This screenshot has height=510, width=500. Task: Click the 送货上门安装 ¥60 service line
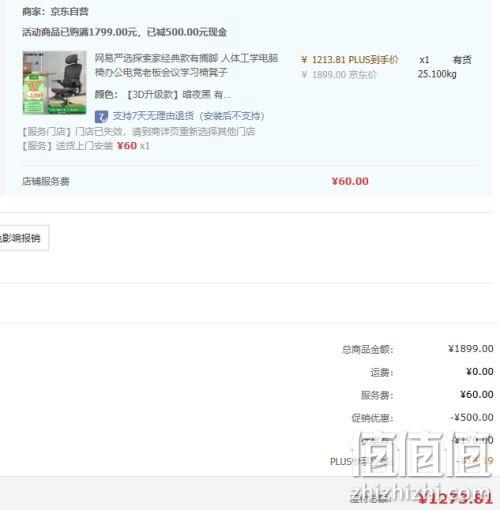(x=86, y=146)
